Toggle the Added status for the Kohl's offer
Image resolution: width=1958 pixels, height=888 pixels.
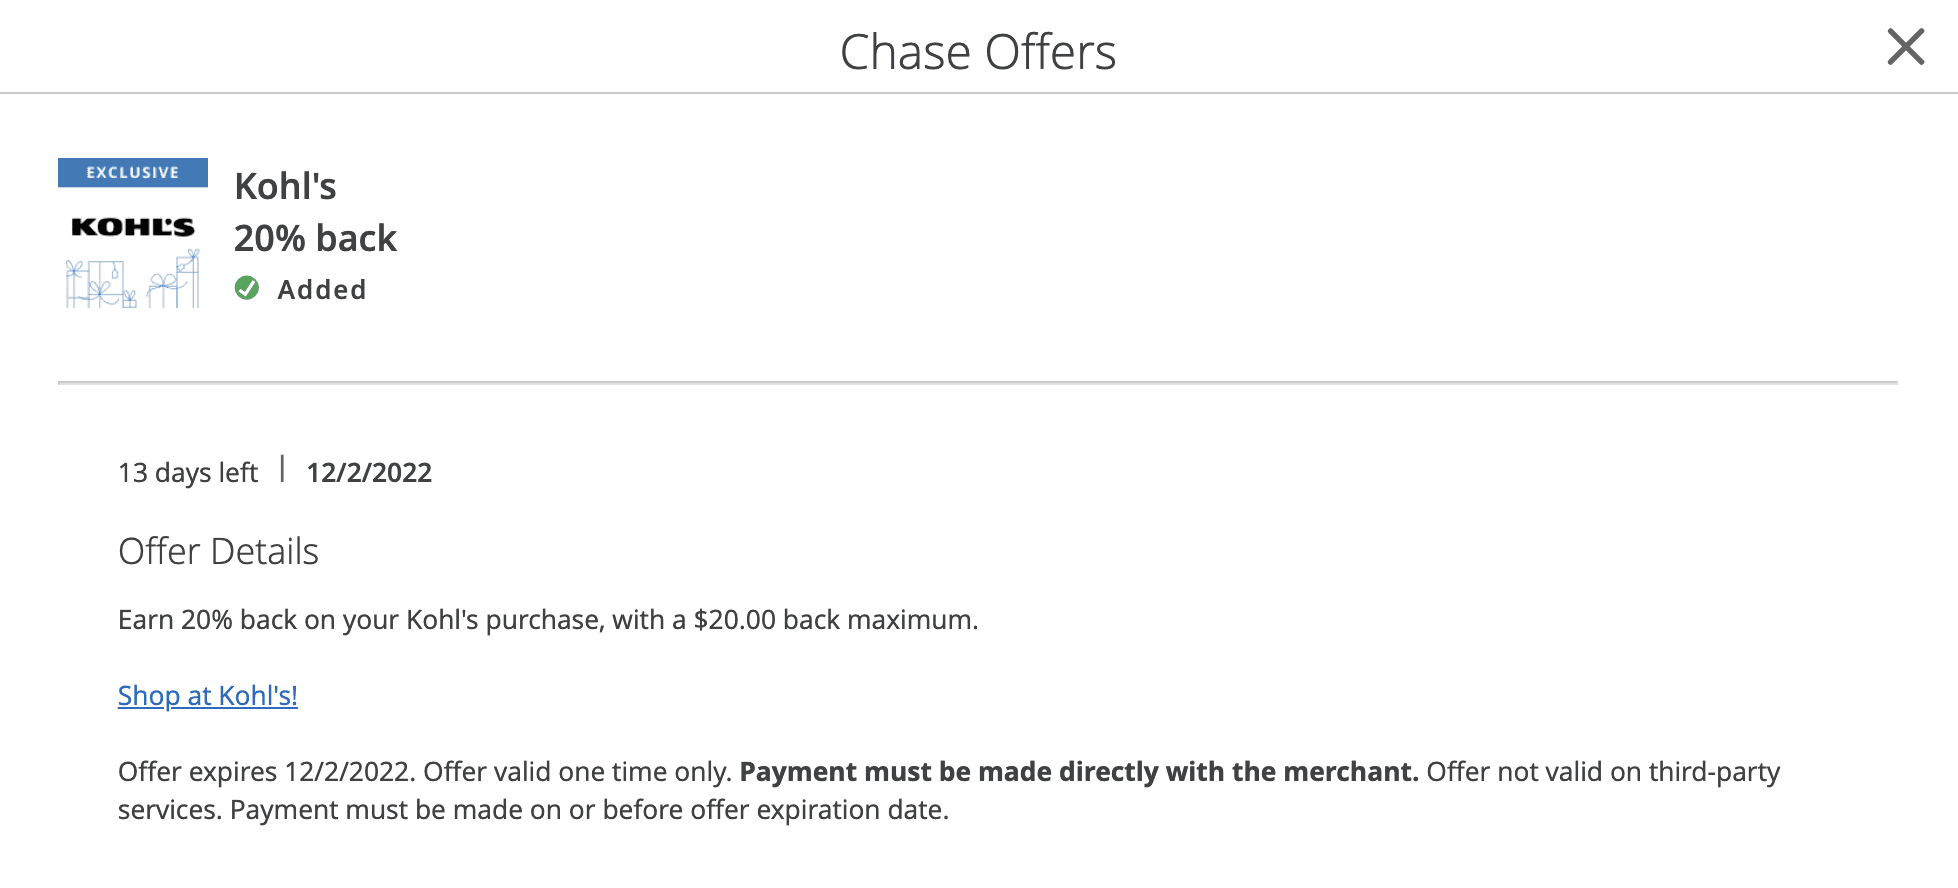click(300, 289)
